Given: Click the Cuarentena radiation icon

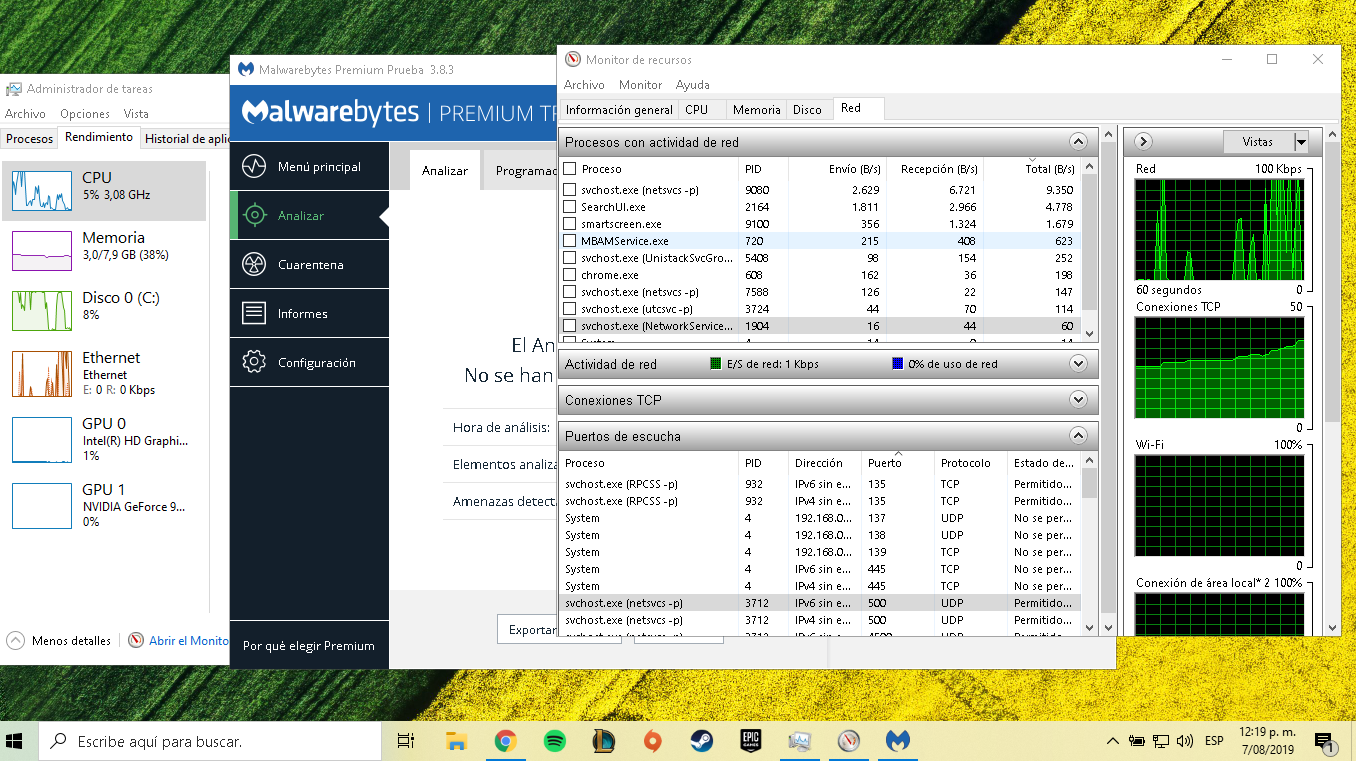Looking at the screenshot, I should [x=254, y=264].
